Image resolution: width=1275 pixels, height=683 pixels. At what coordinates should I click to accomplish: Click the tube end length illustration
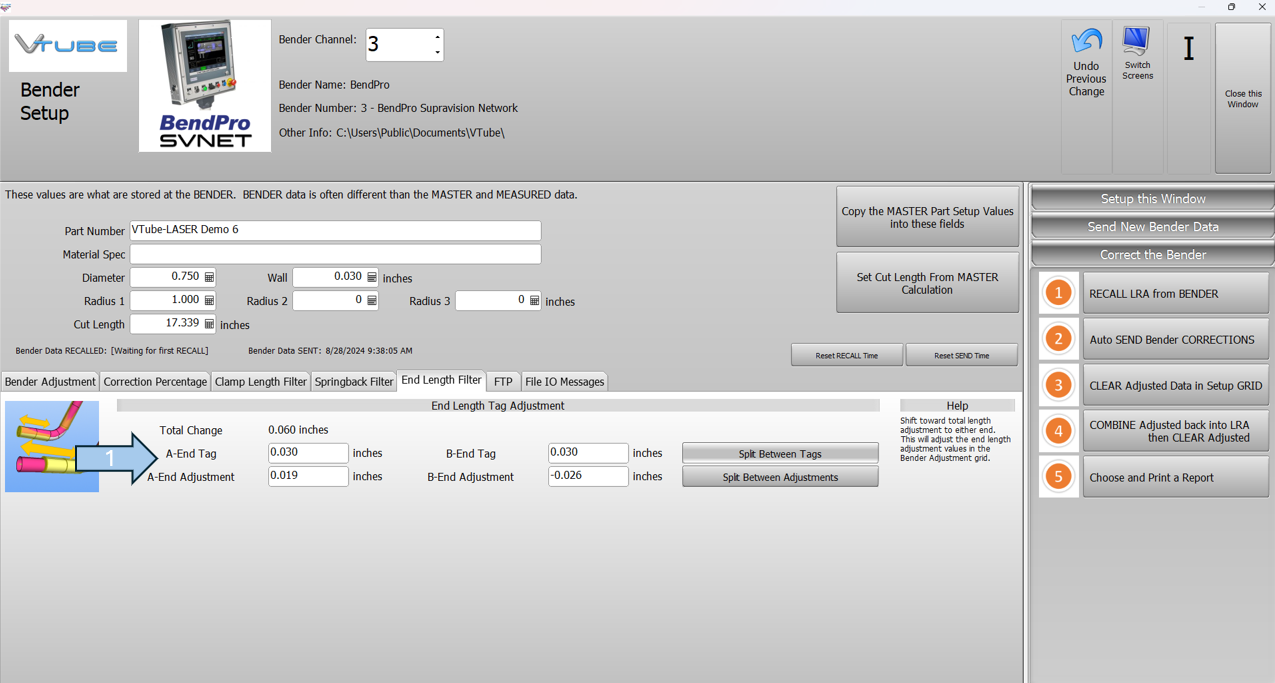[52, 446]
